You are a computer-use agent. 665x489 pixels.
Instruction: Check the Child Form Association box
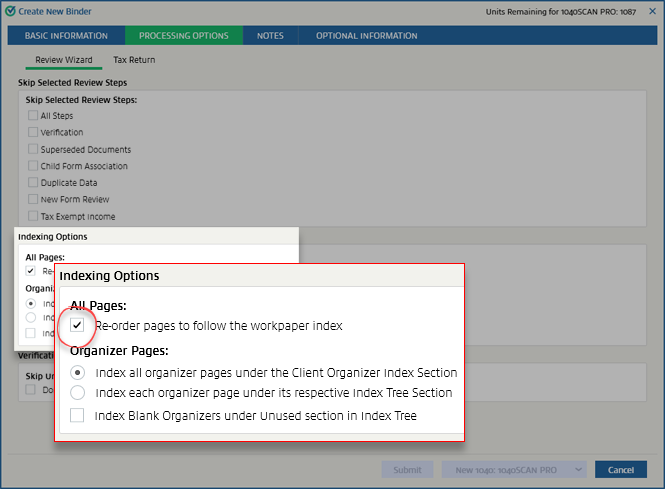pyautogui.click(x=33, y=166)
